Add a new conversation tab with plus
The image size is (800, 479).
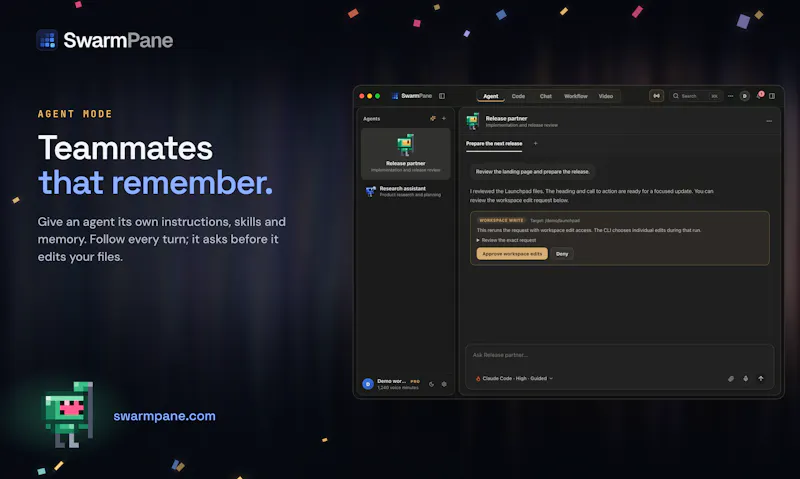(x=535, y=143)
